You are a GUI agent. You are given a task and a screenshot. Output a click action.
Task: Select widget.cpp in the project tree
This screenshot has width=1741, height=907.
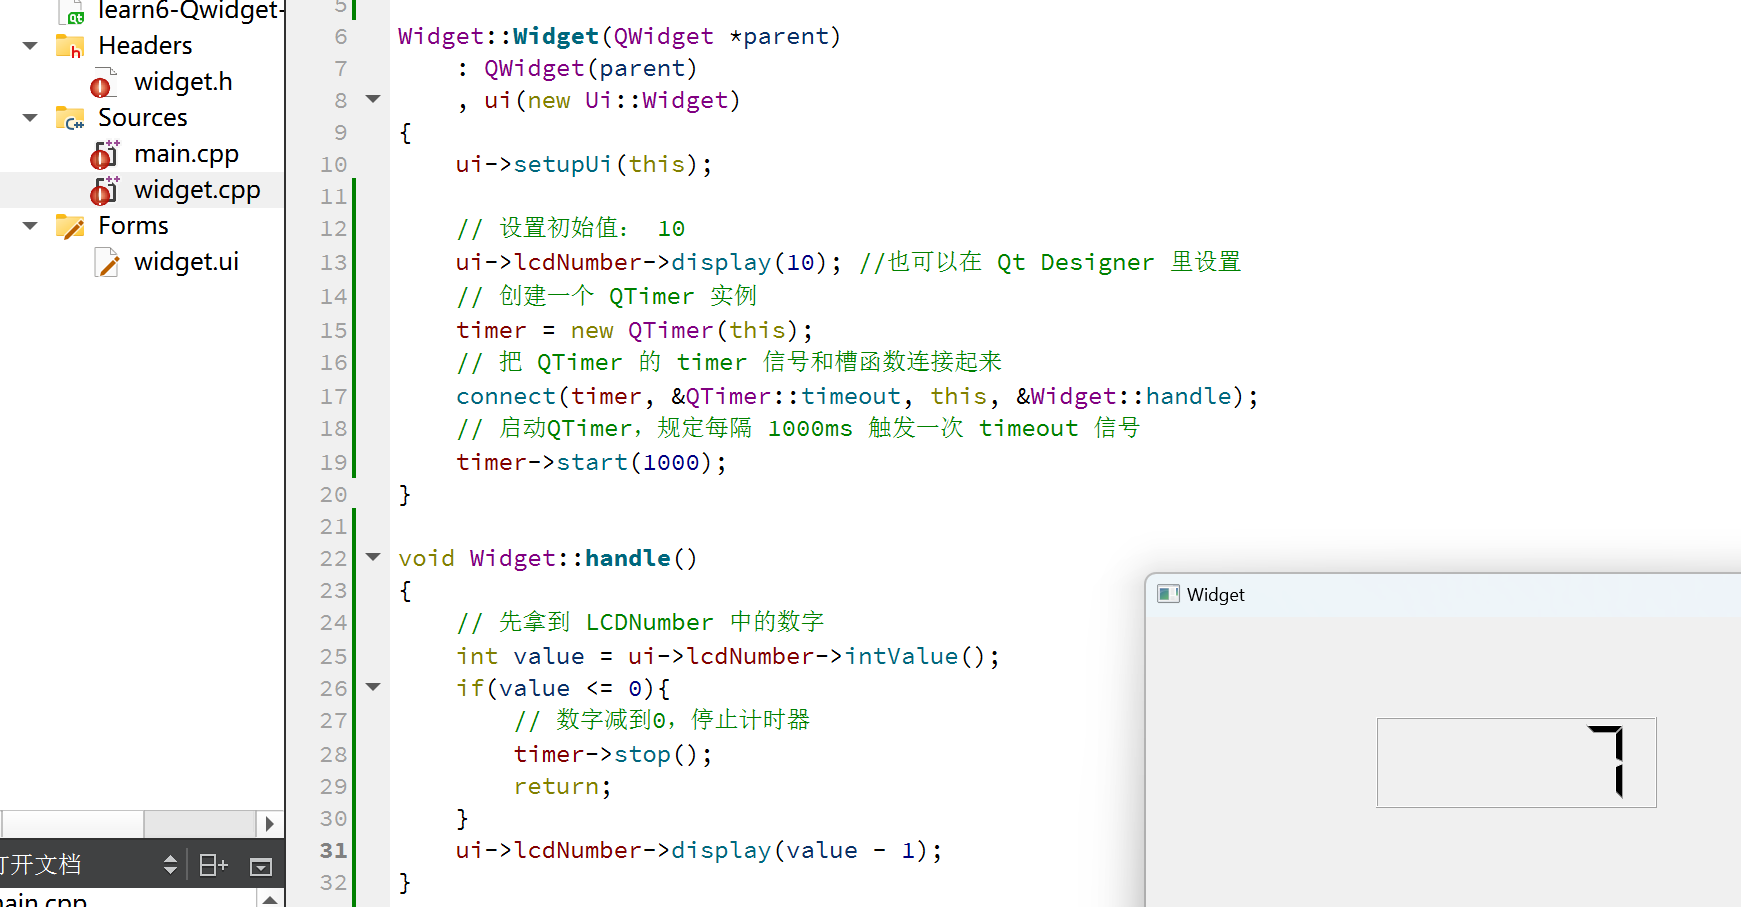tap(197, 190)
